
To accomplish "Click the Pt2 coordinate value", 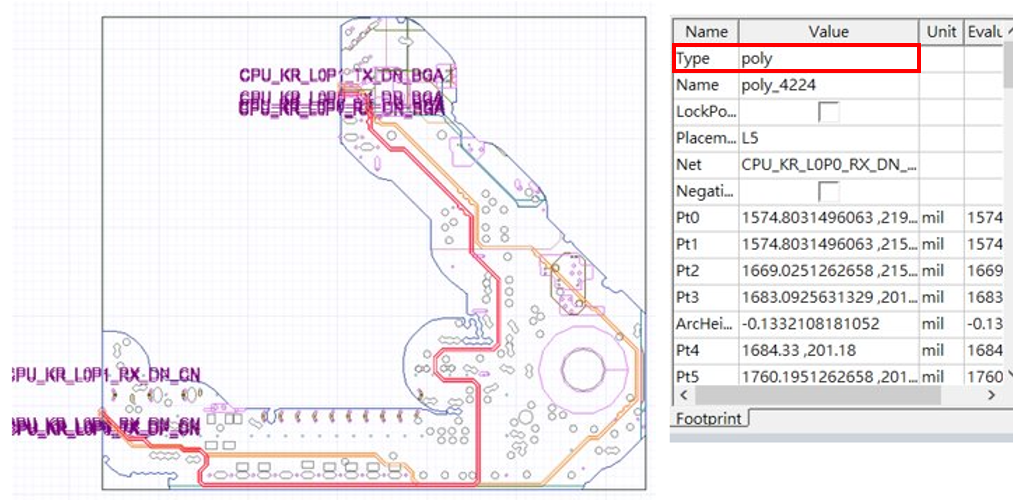I will pyautogui.click(x=829, y=271).
